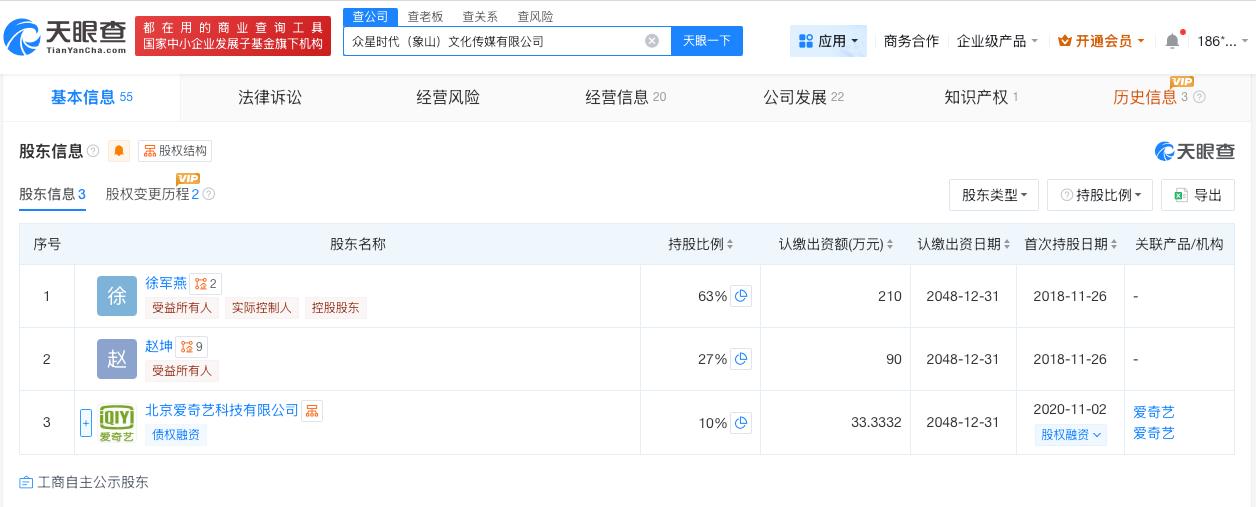Sort table by 认缴出资额 column

click(836, 244)
